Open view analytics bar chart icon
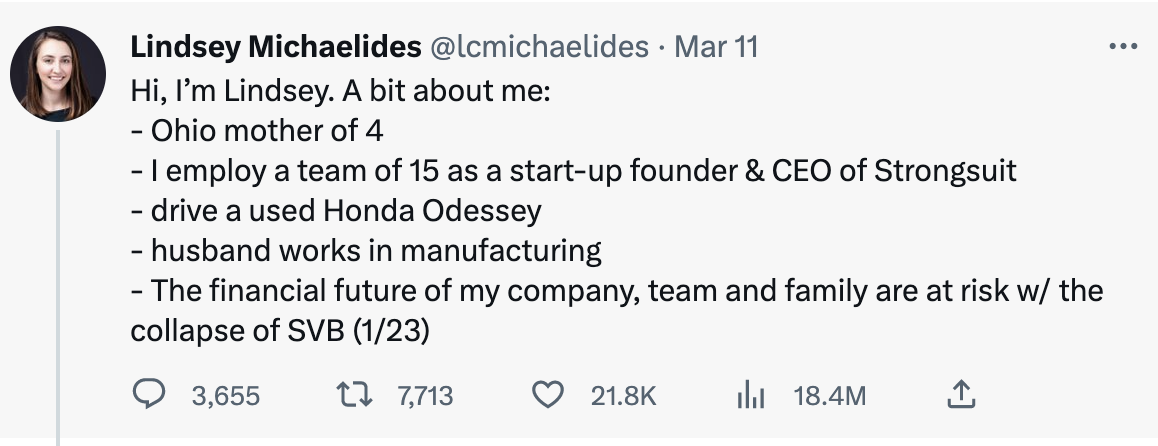This screenshot has height=446, width=1158. (750, 396)
